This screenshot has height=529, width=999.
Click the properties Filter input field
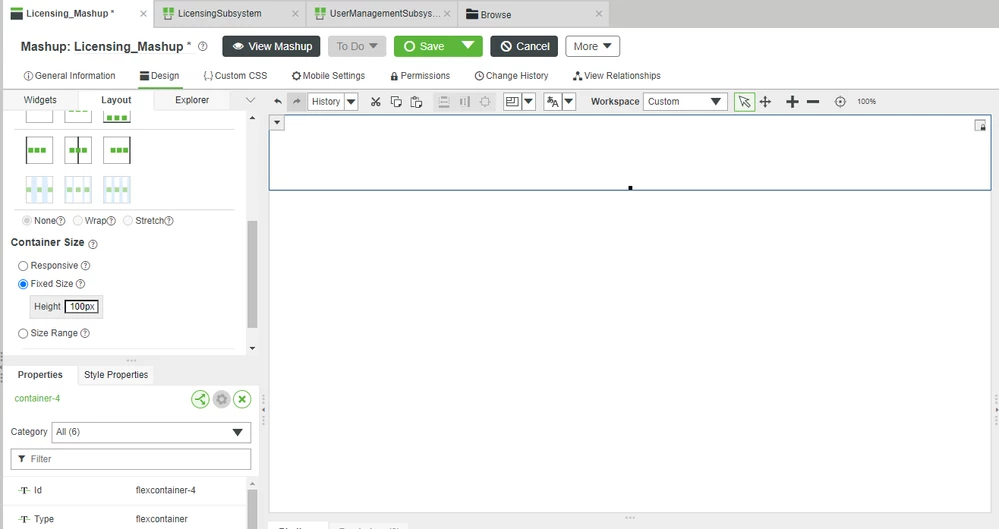(x=131, y=459)
